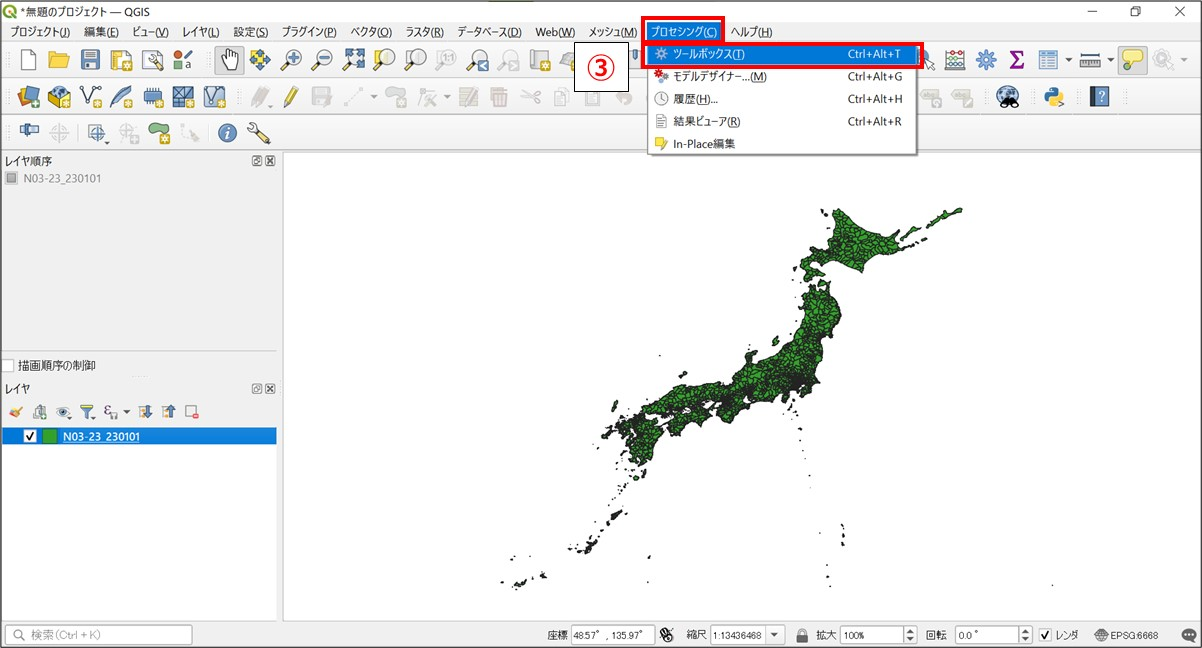The image size is (1202, 648).
Task: Click the green layer symbol swatch
Action: click(x=50, y=436)
